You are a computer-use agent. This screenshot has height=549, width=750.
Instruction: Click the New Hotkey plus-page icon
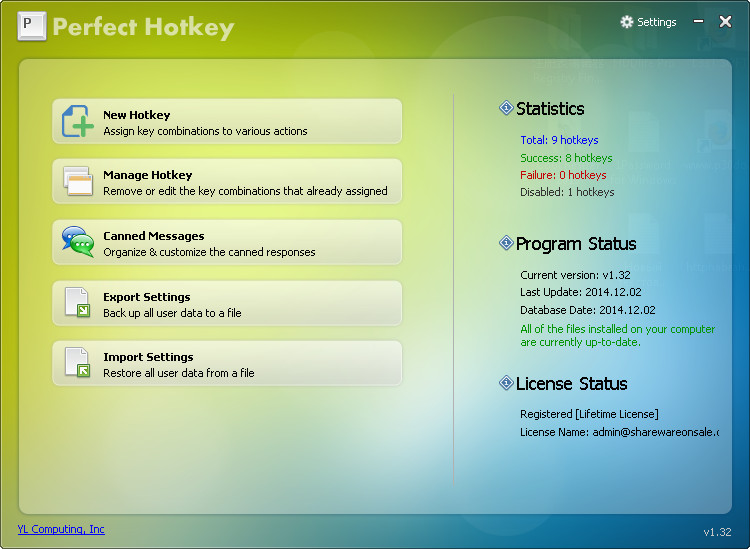pos(77,121)
